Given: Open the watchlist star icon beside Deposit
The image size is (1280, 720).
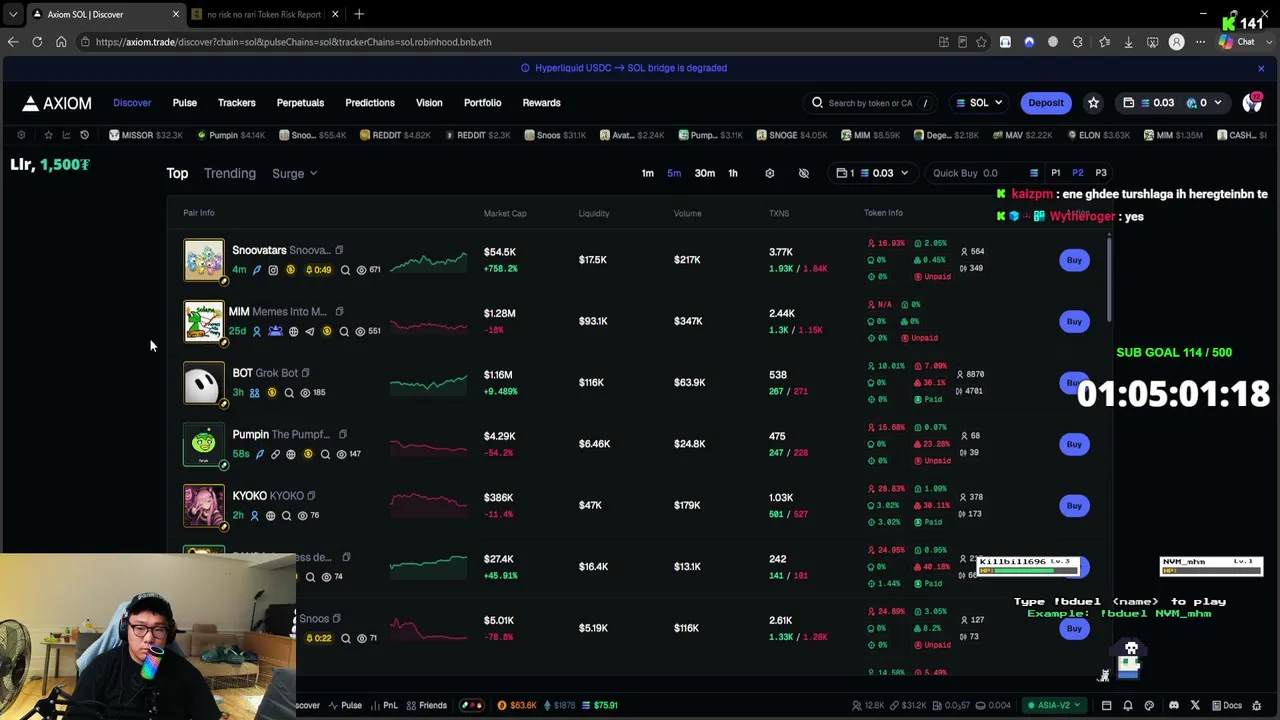Looking at the screenshot, I should 1093,103.
